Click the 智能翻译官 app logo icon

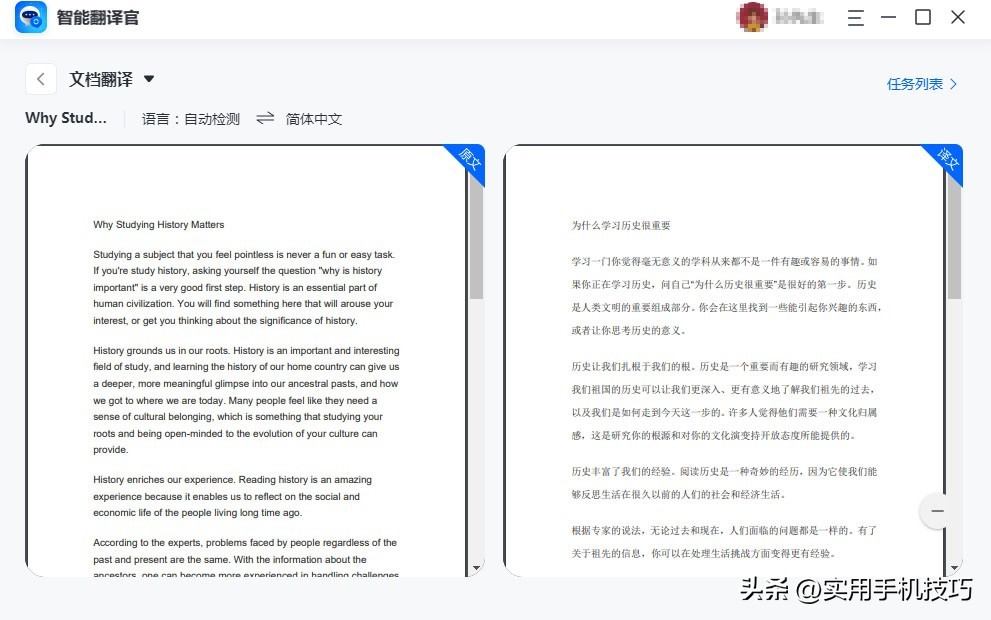click(30, 17)
